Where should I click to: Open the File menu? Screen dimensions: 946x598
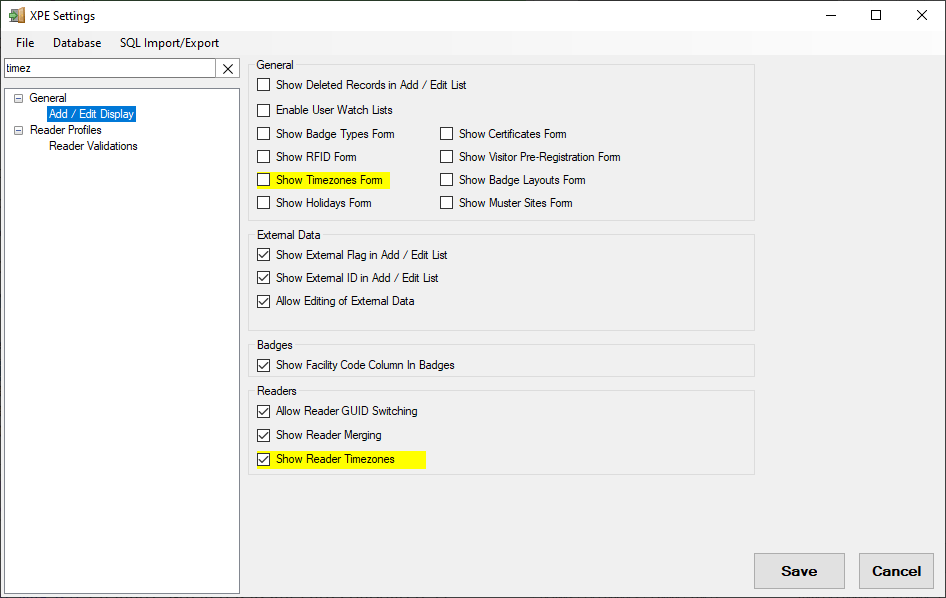point(25,43)
